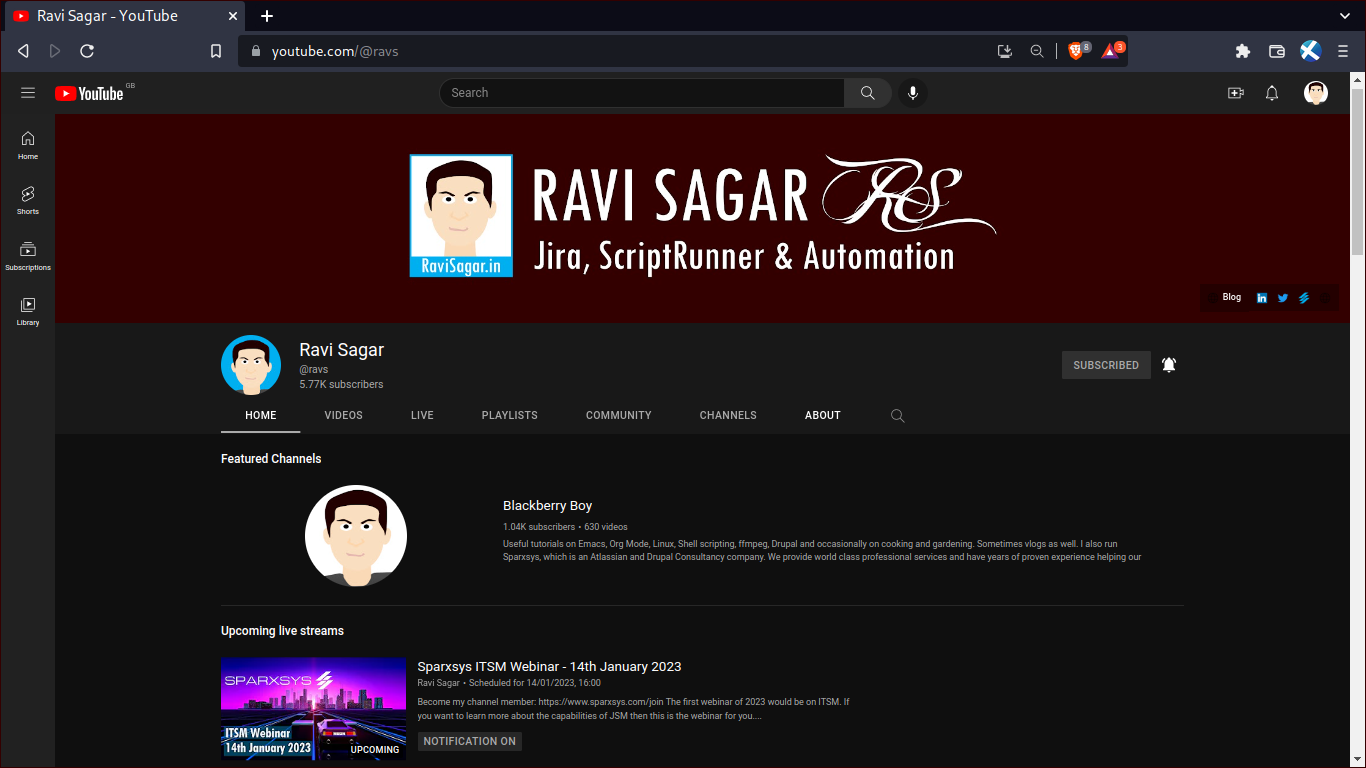This screenshot has height=768, width=1366.
Task: Open the Blog link on the banner
Action: pos(1232,297)
